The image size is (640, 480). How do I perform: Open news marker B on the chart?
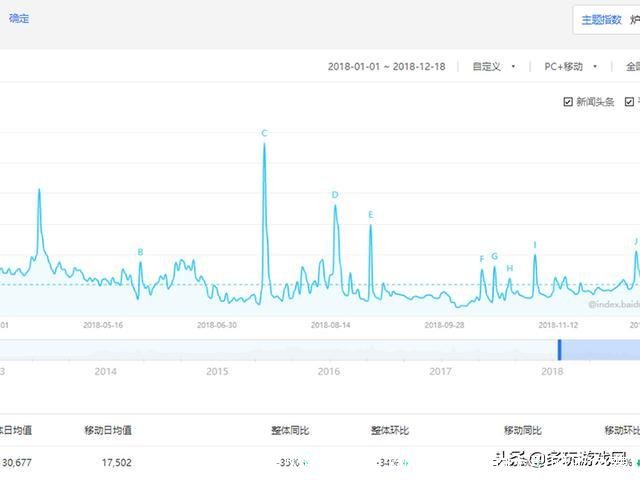[140, 252]
